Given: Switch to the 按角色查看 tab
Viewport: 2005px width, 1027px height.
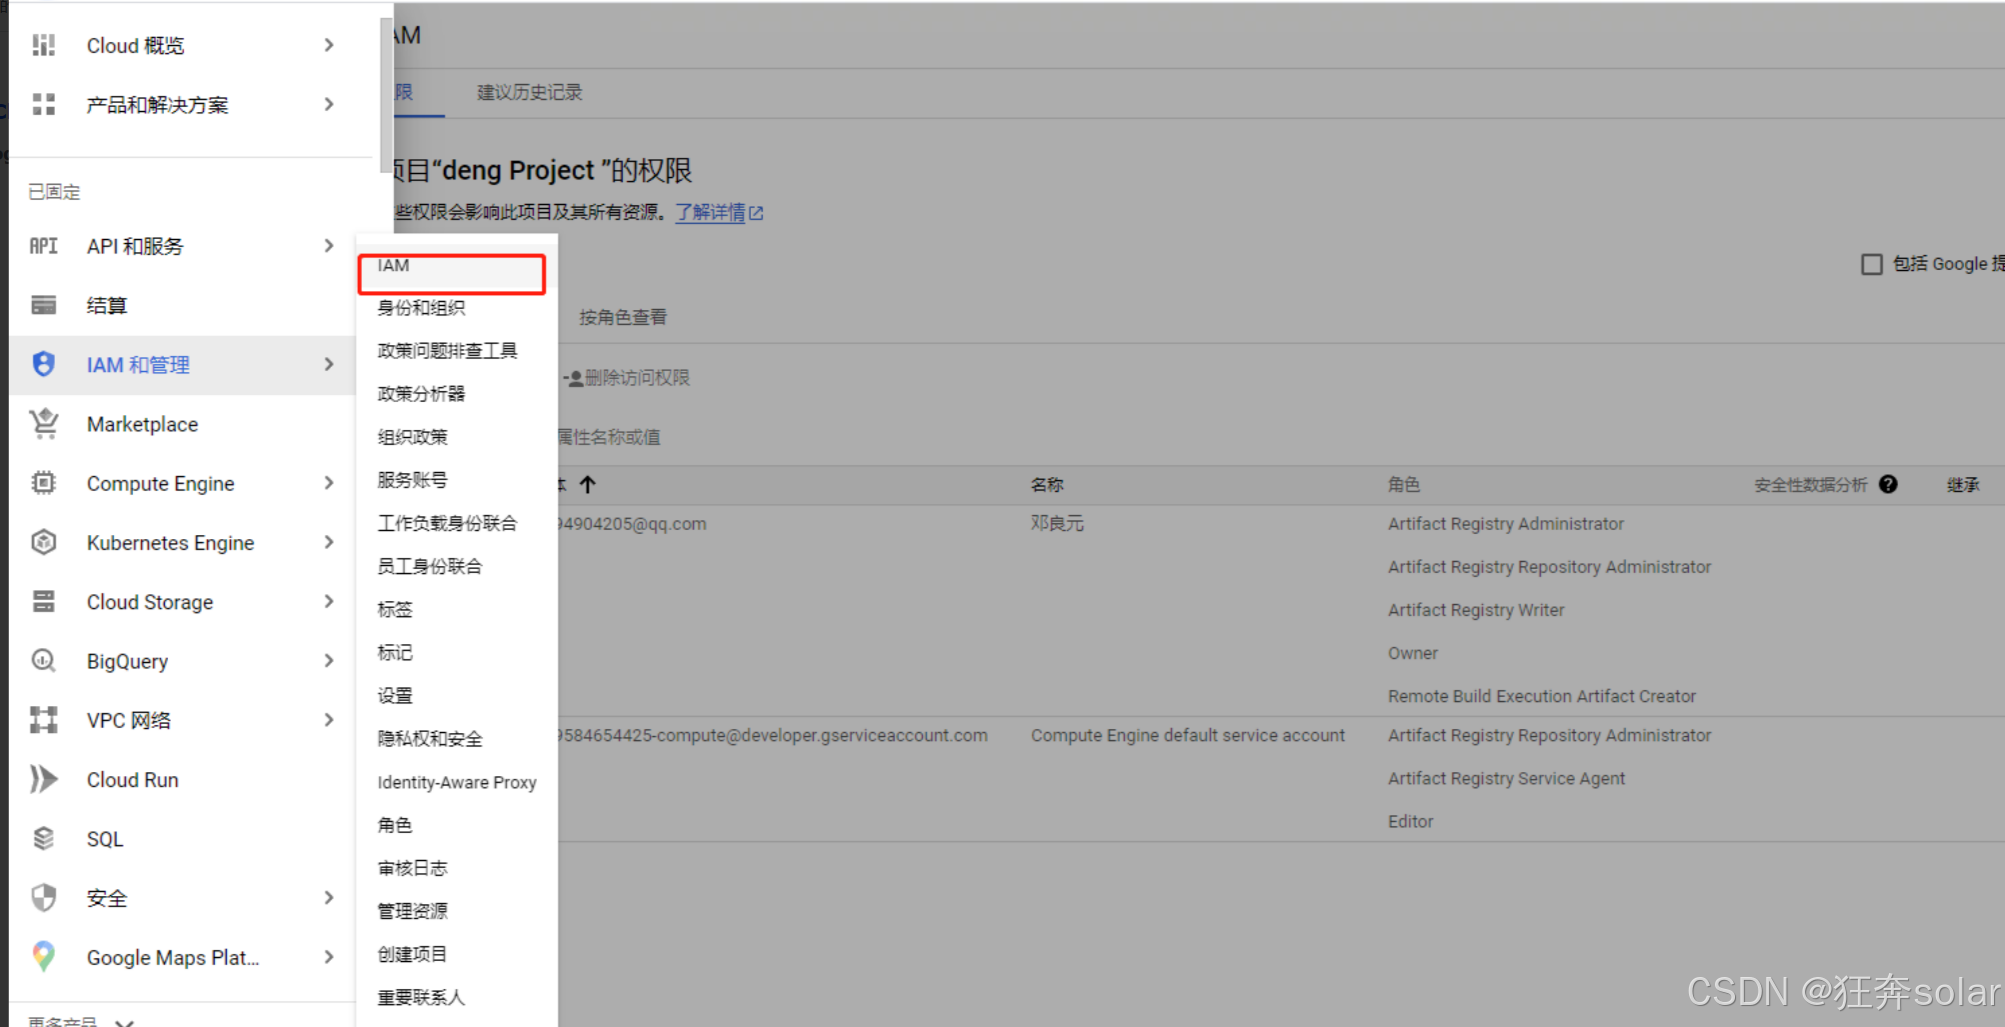Looking at the screenshot, I should point(623,317).
